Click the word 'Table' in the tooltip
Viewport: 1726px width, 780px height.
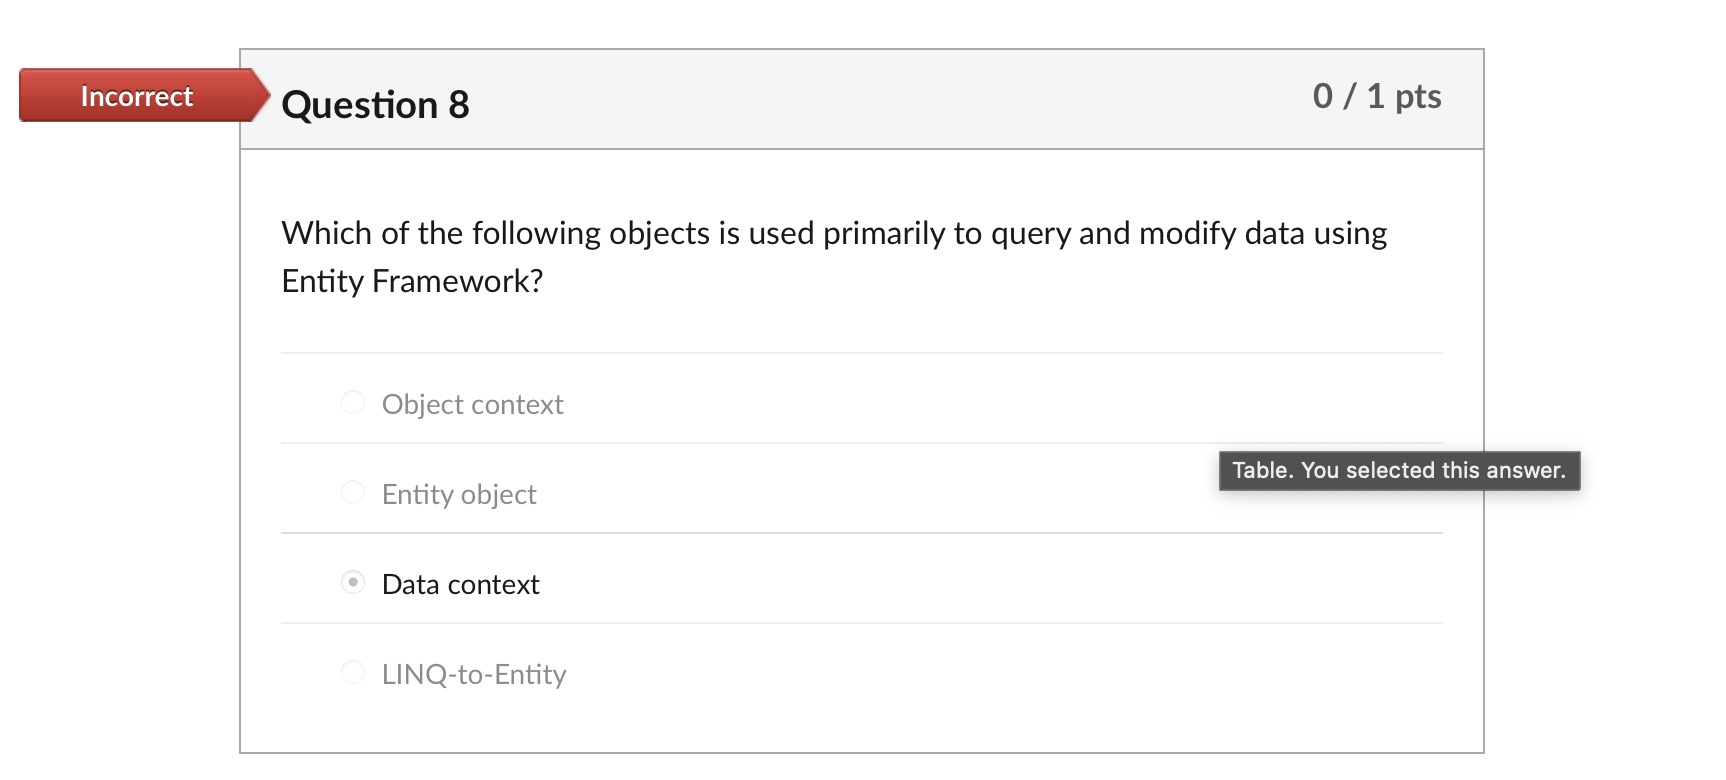coord(1262,470)
